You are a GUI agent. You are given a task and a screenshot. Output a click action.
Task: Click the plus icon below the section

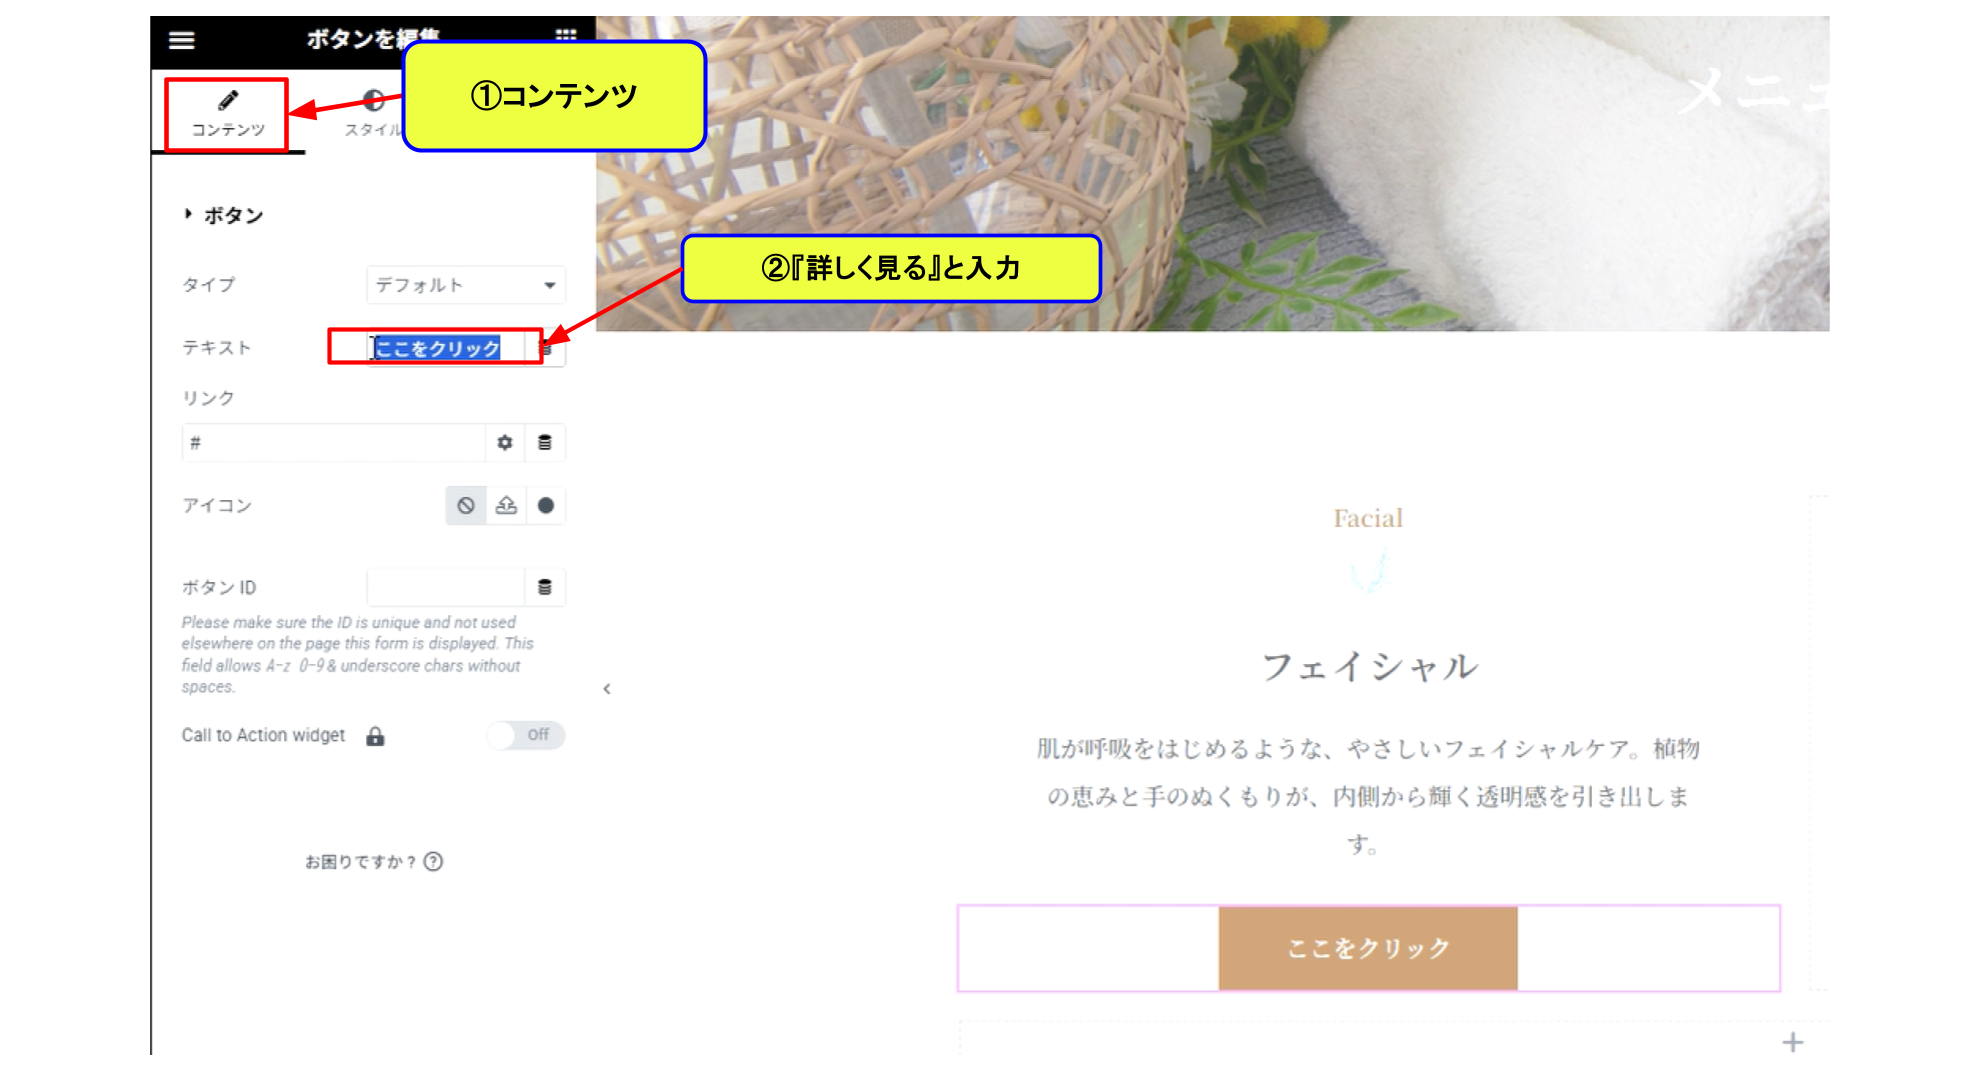[1793, 1043]
